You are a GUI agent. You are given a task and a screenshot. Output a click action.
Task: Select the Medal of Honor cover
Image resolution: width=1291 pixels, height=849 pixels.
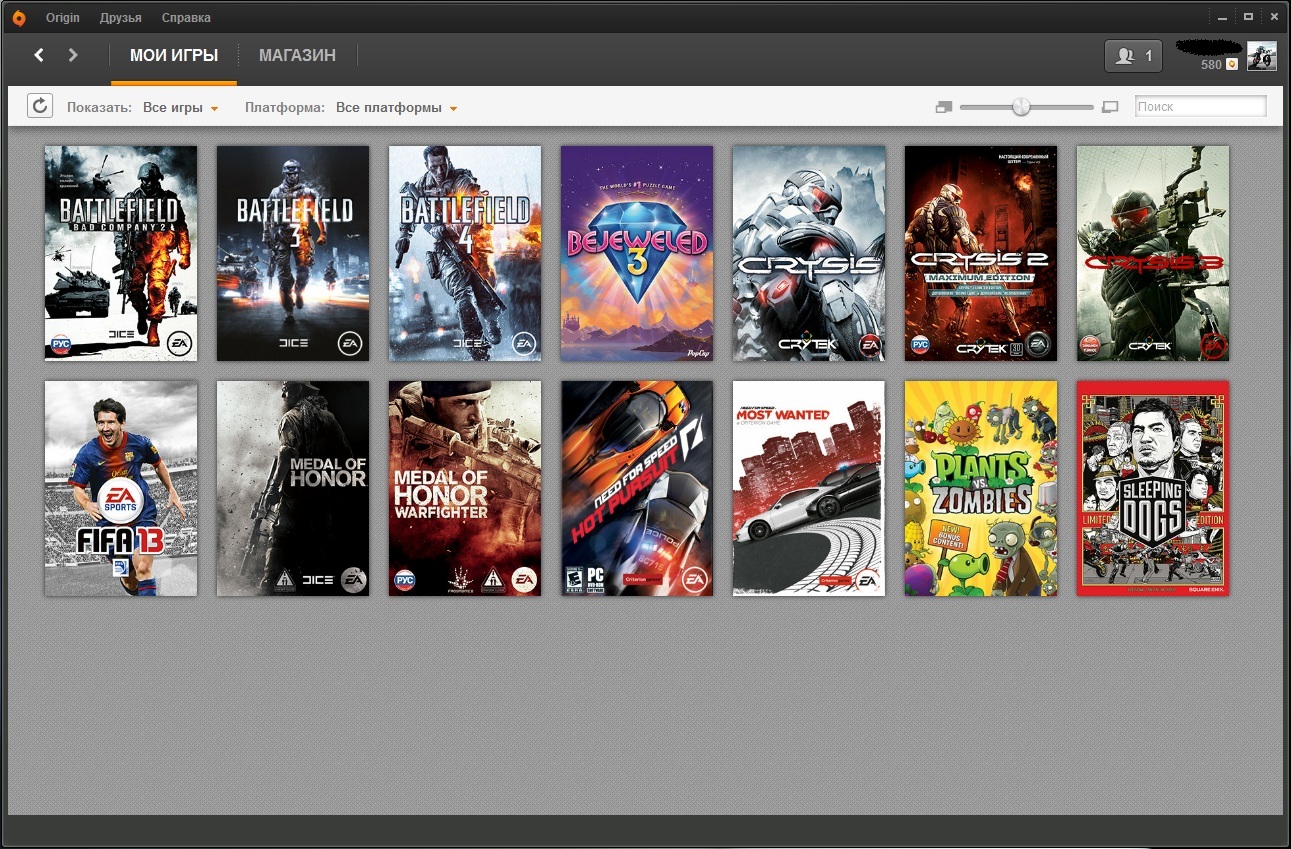(293, 488)
